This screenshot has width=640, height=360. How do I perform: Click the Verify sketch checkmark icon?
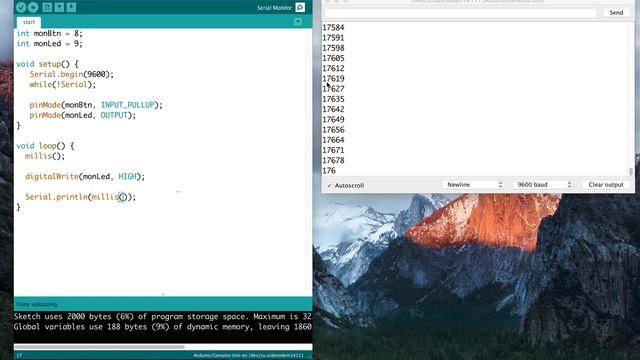tap(21, 7)
